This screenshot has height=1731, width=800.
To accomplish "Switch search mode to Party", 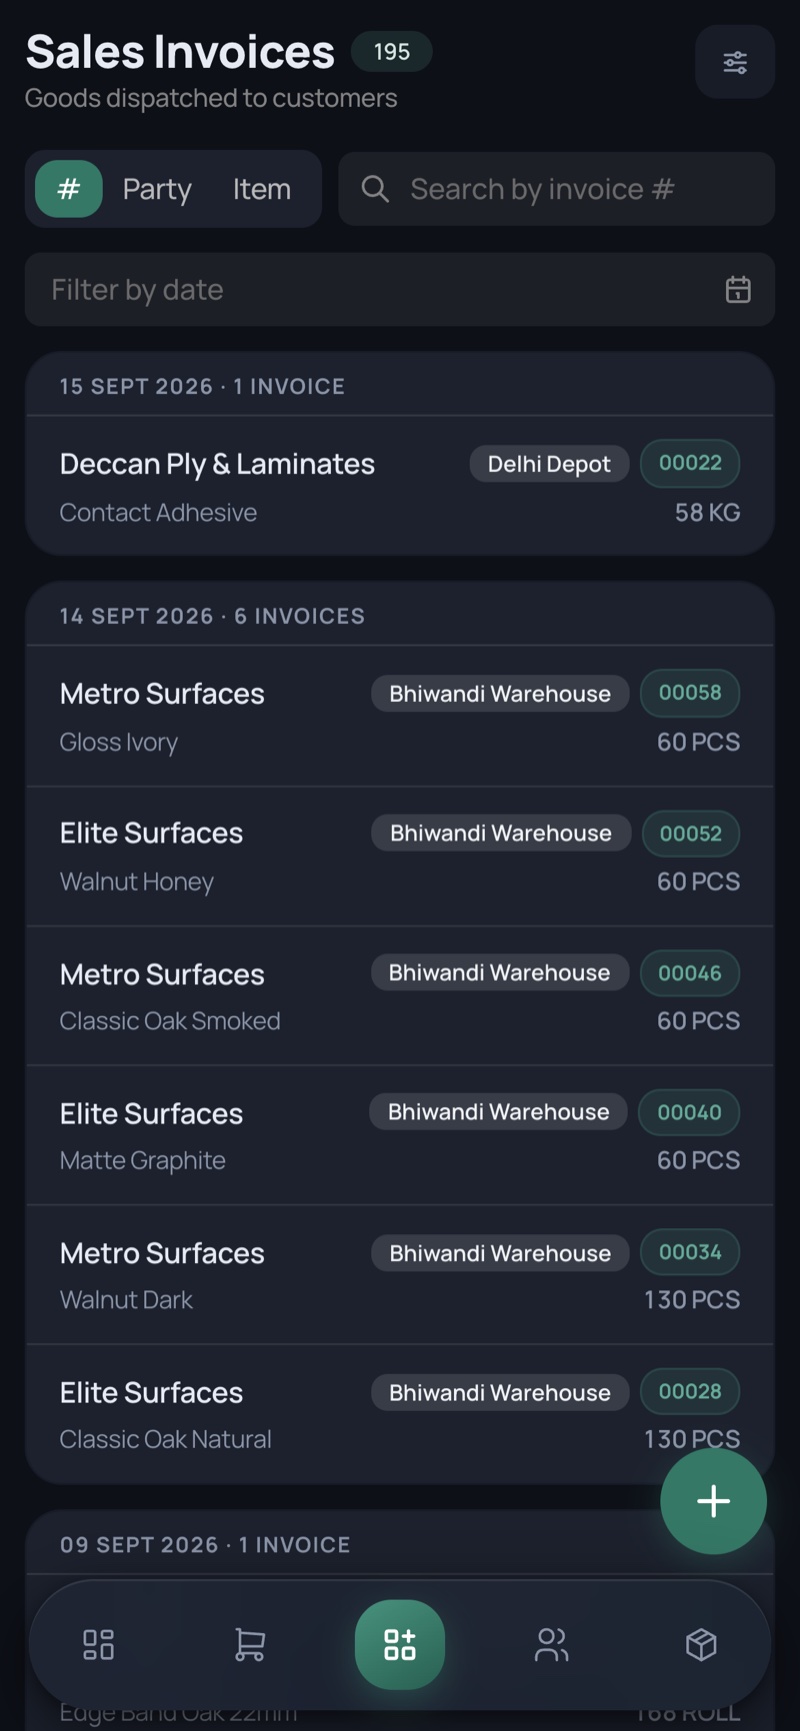I will coord(157,189).
